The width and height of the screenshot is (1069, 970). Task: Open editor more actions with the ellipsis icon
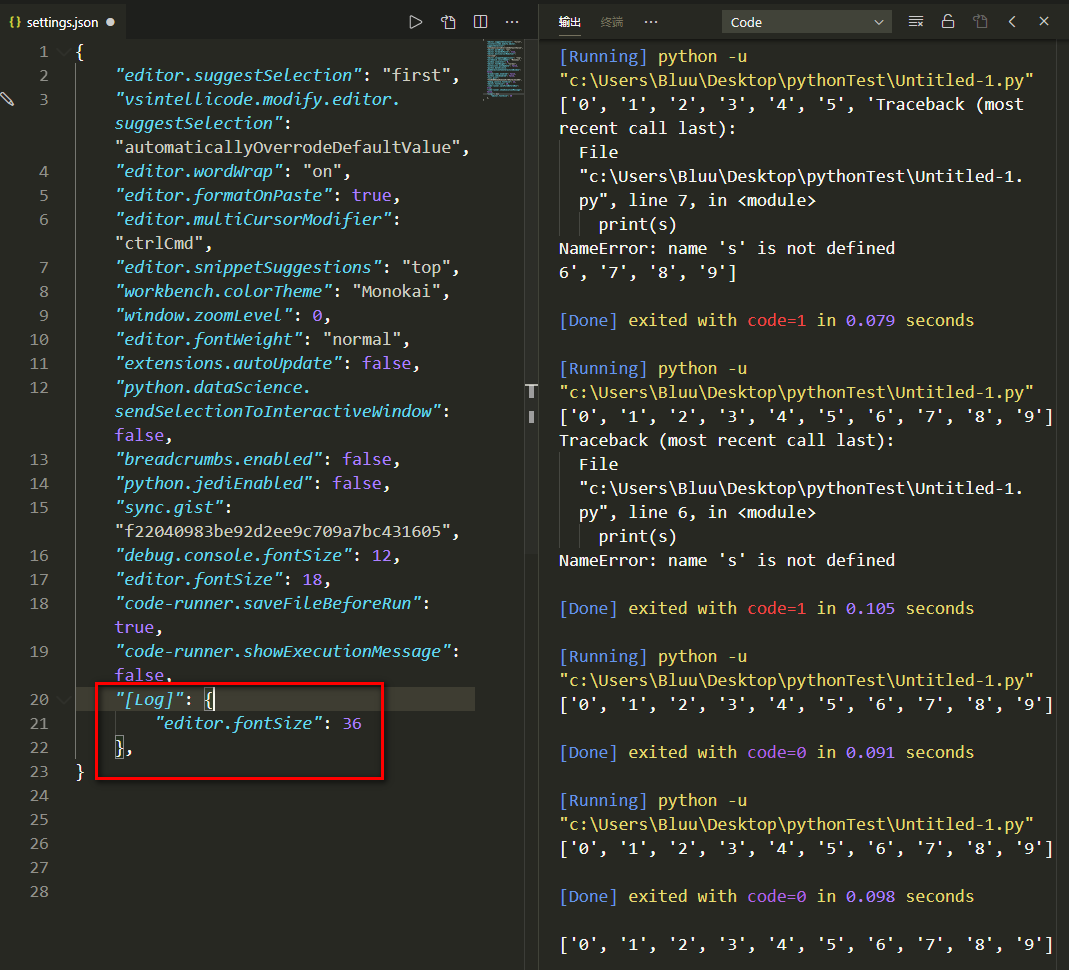pyautogui.click(x=512, y=21)
